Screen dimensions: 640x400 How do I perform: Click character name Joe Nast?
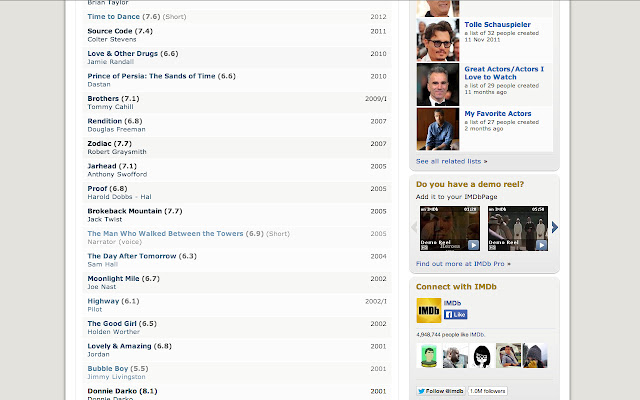tap(102, 287)
